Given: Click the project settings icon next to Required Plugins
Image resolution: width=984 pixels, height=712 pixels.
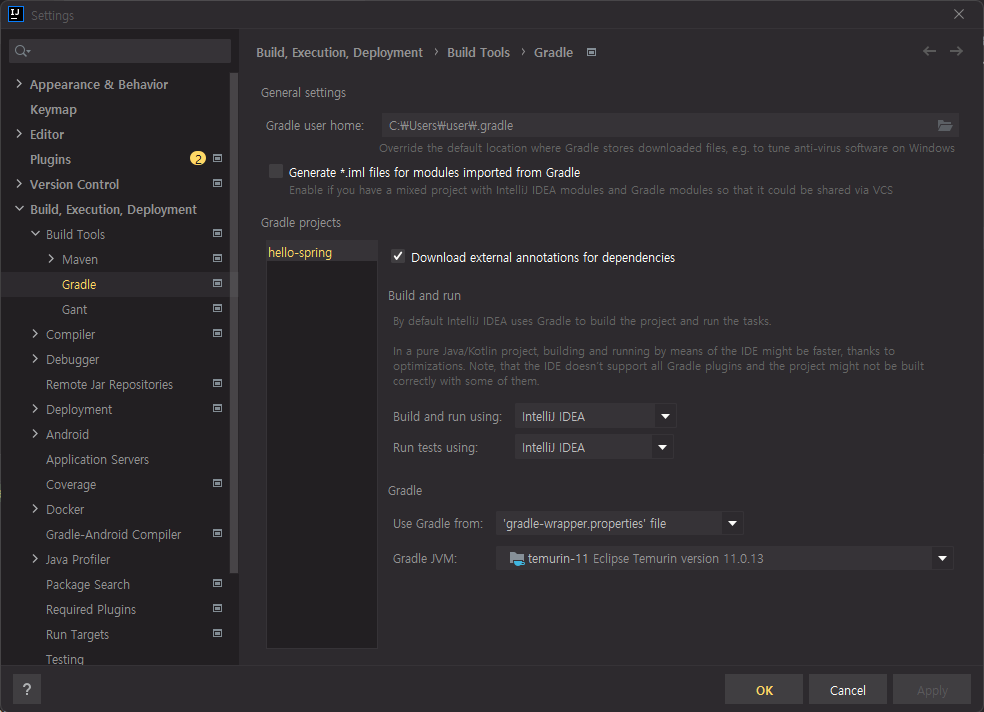Looking at the screenshot, I should 218,608.
